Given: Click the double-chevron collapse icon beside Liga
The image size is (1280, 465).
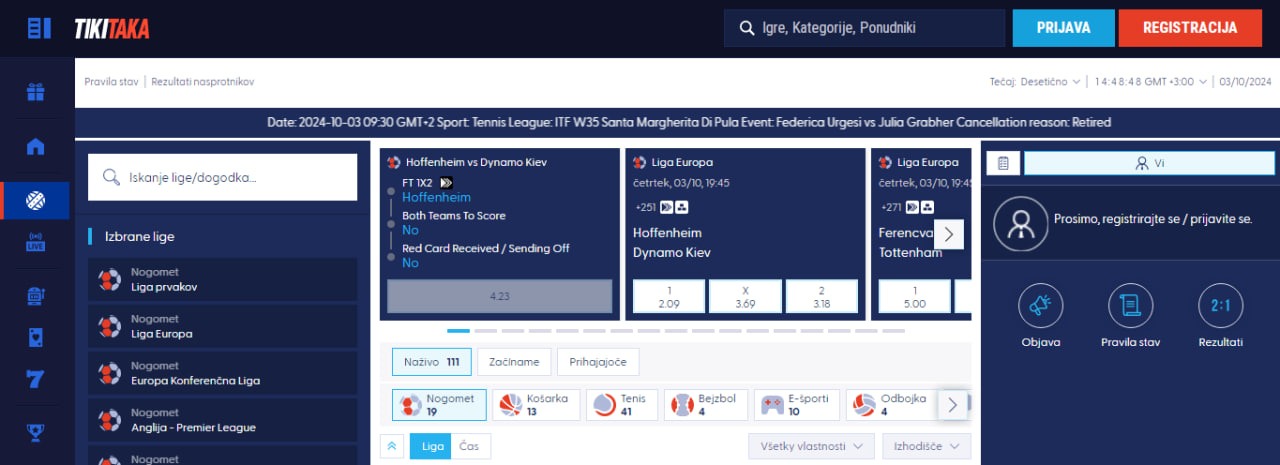Looking at the screenshot, I should (x=392, y=446).
